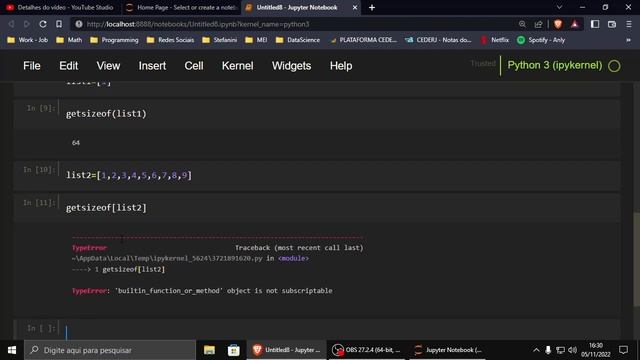Click the zoom magnifier icon in address bar
This screenshot has width=640, height=360.
click(x=522, y=24)
